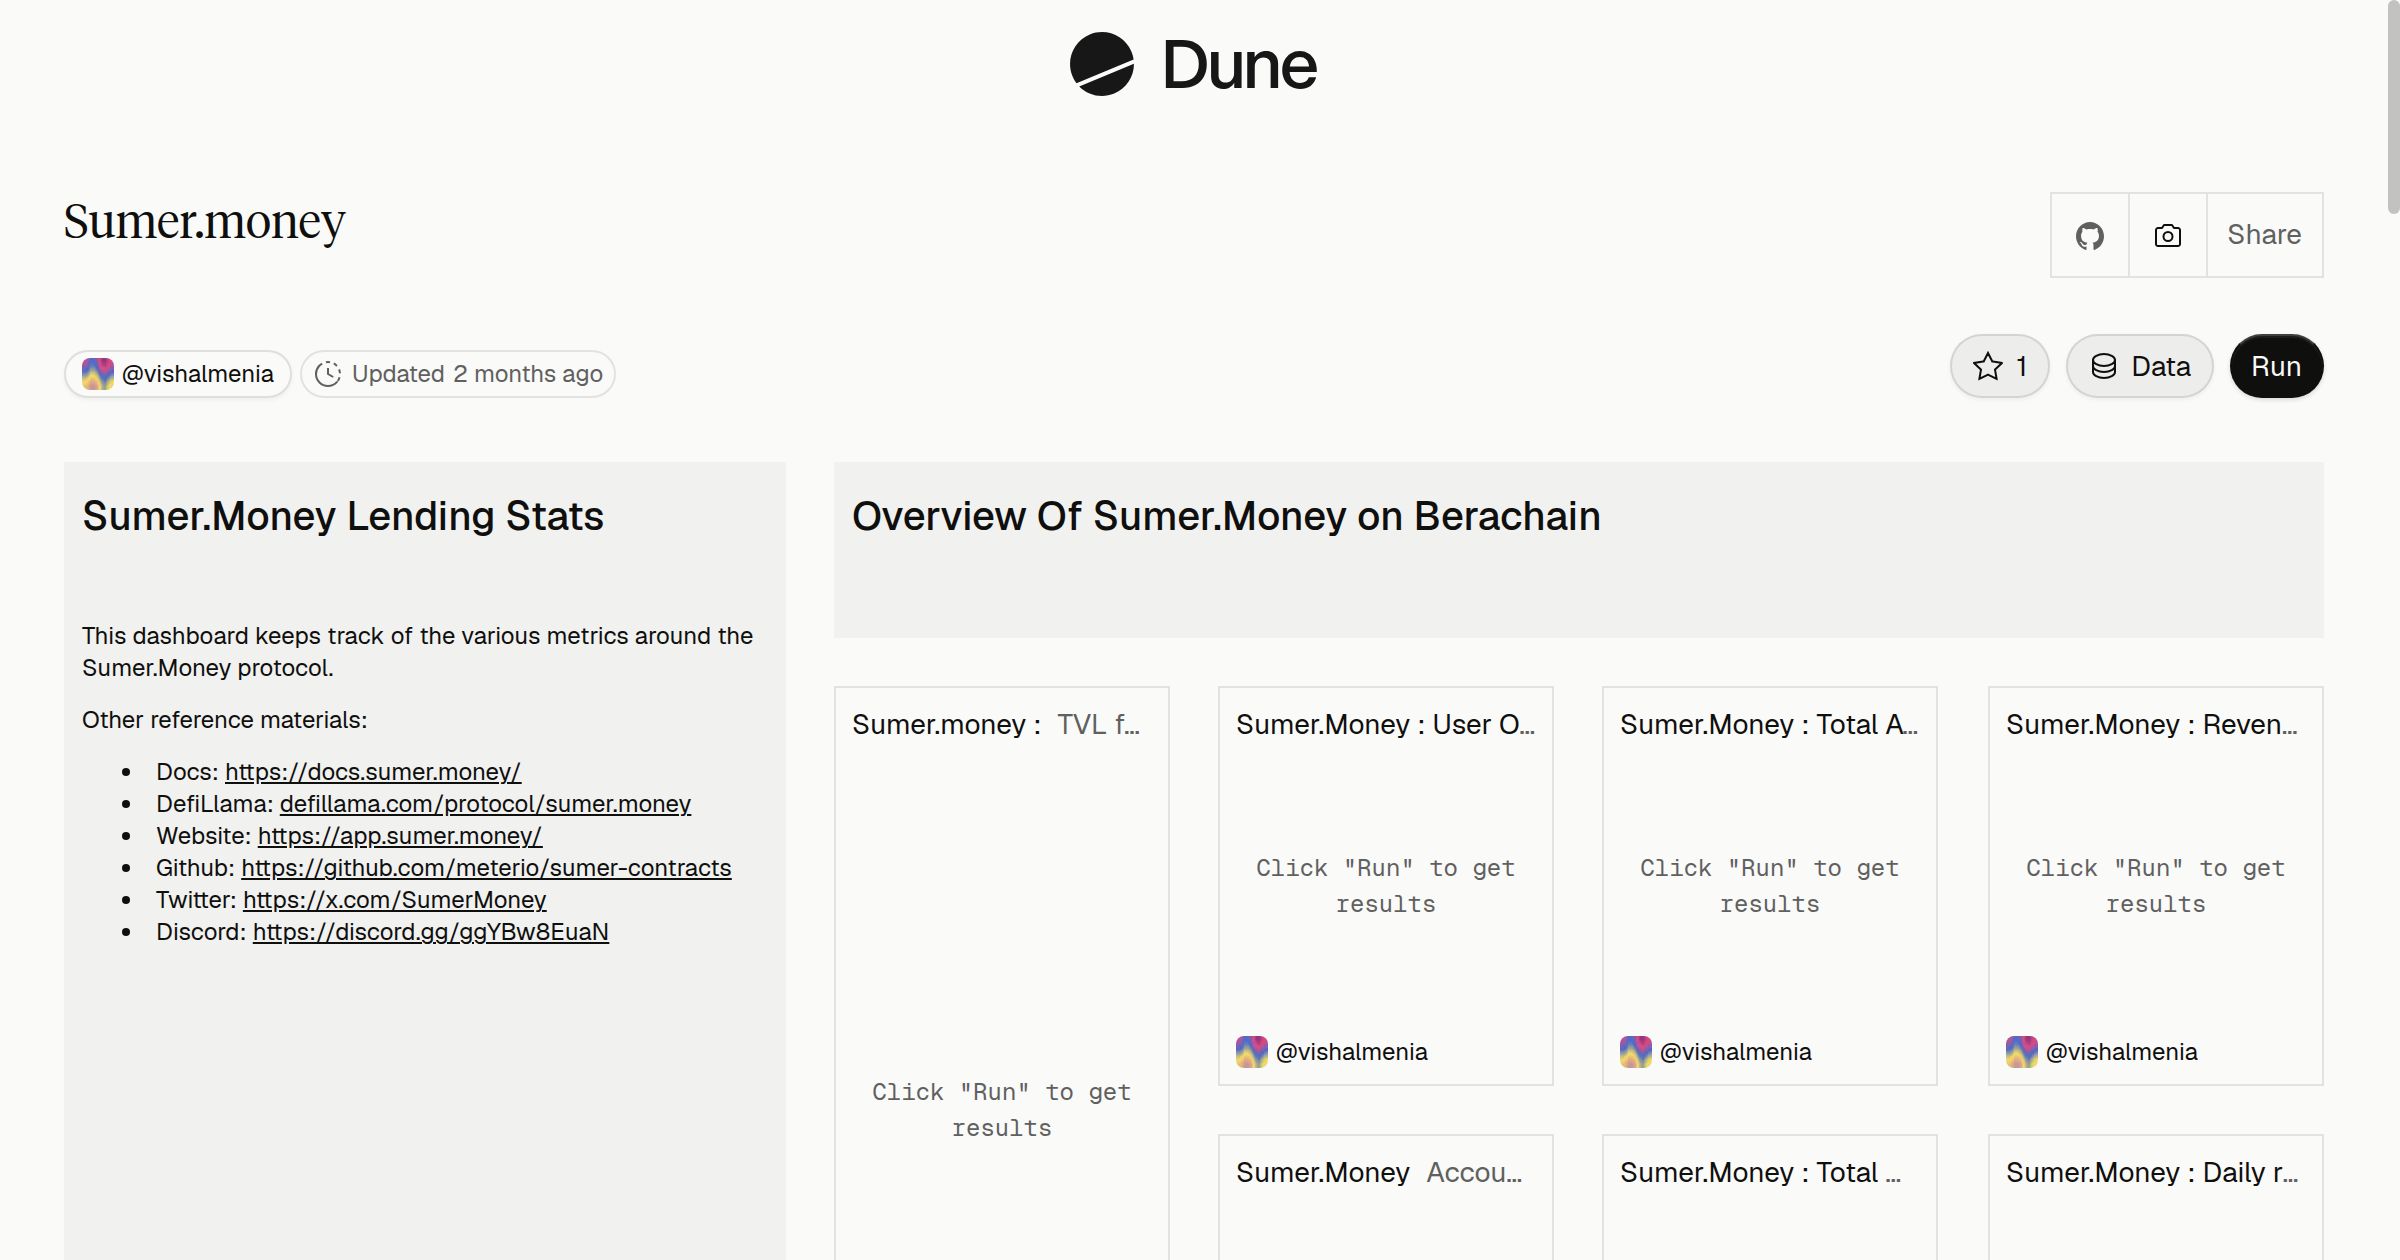
Task: Click the Updated 2 months ago badge
Action: pos(458,374)
